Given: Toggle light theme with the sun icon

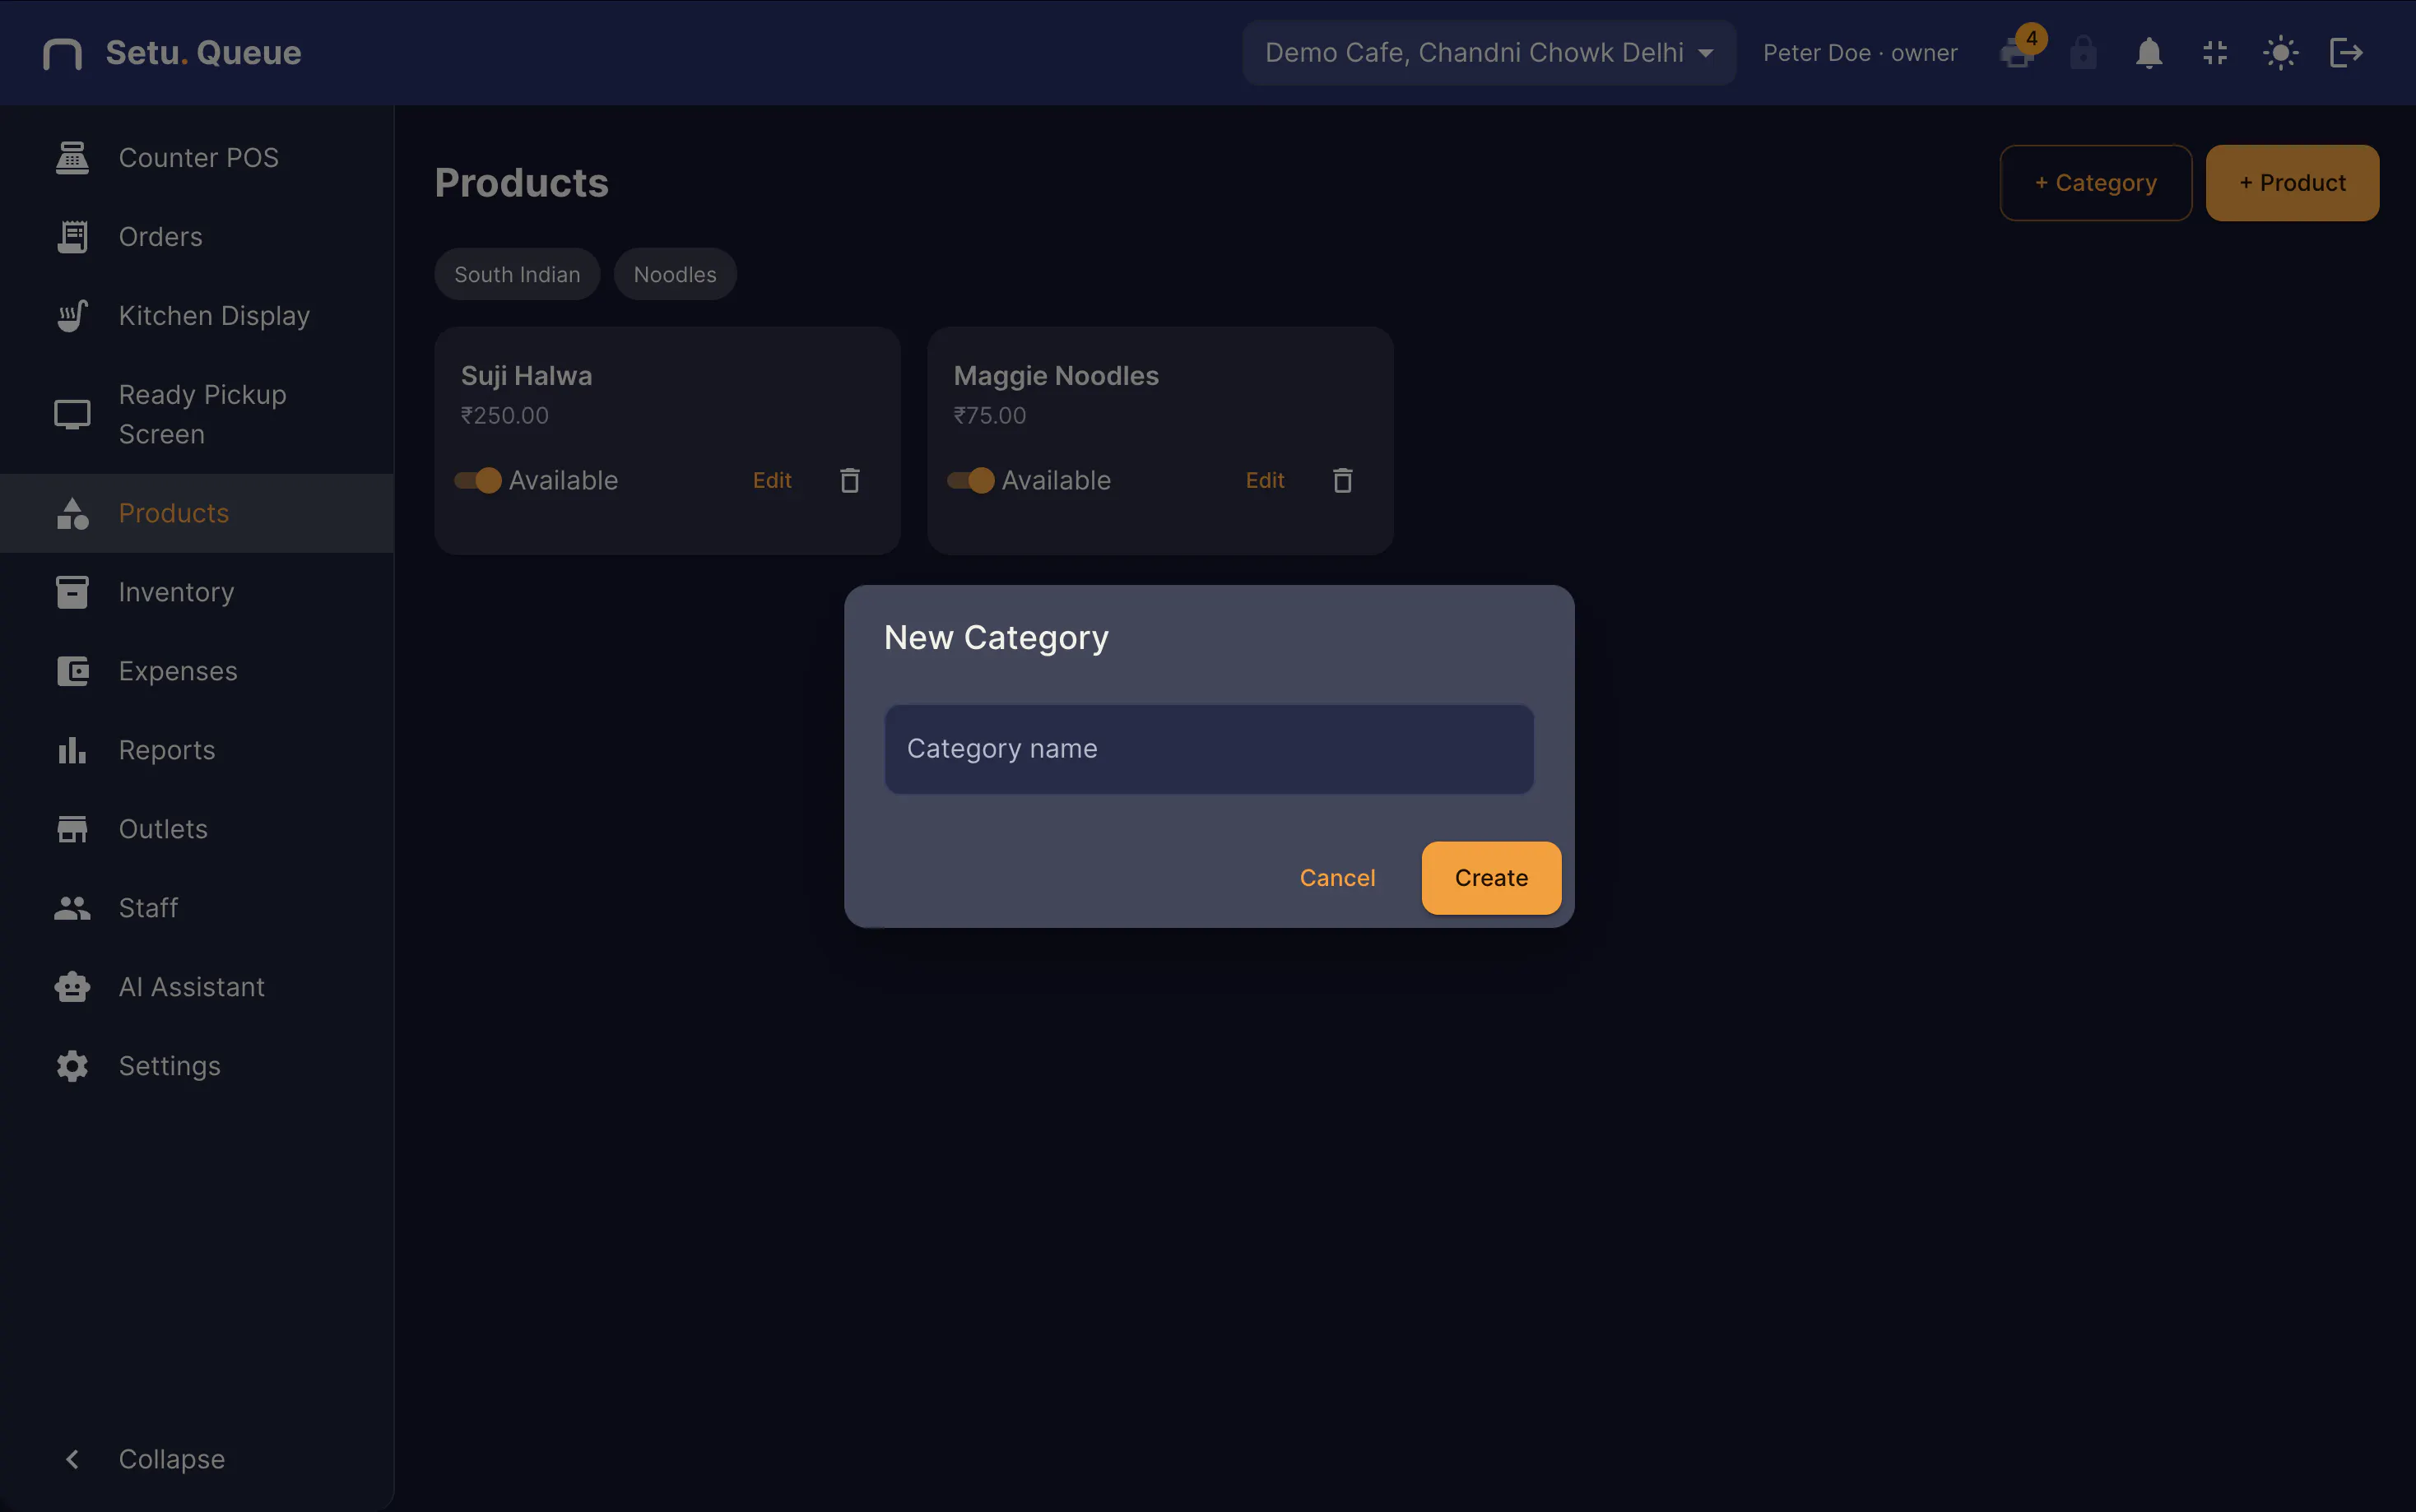Looking at the screenshot, I should (x=2281, y=52).
